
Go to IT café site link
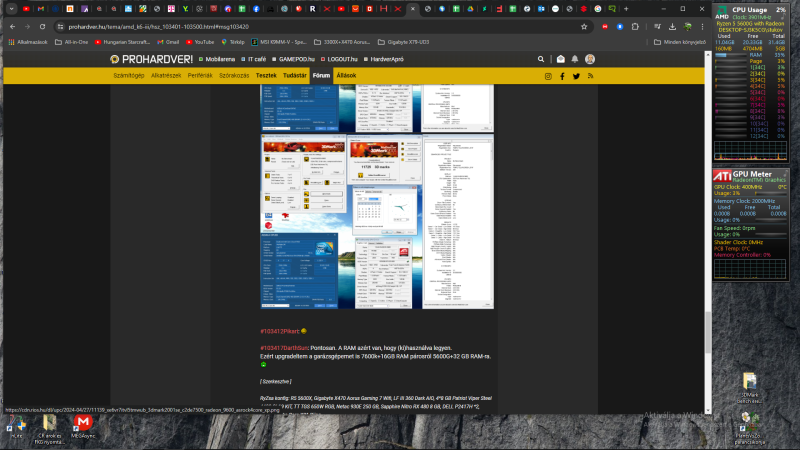(x=254, y=59)
